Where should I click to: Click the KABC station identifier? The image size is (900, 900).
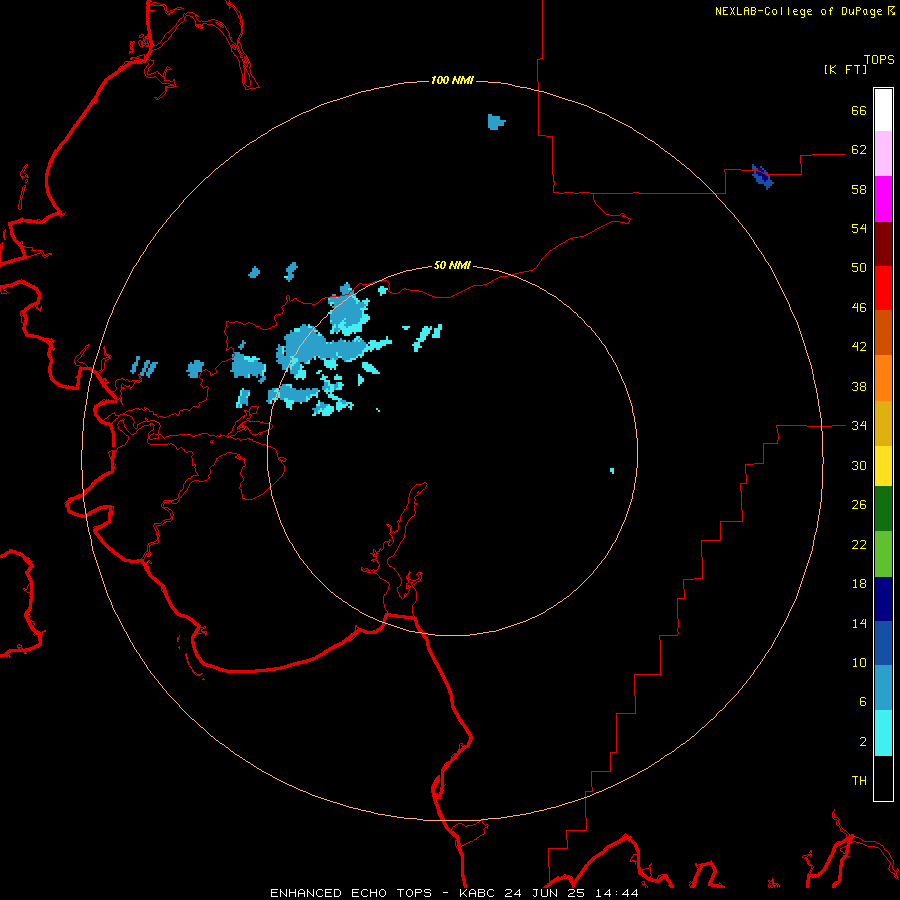point(478,893)
